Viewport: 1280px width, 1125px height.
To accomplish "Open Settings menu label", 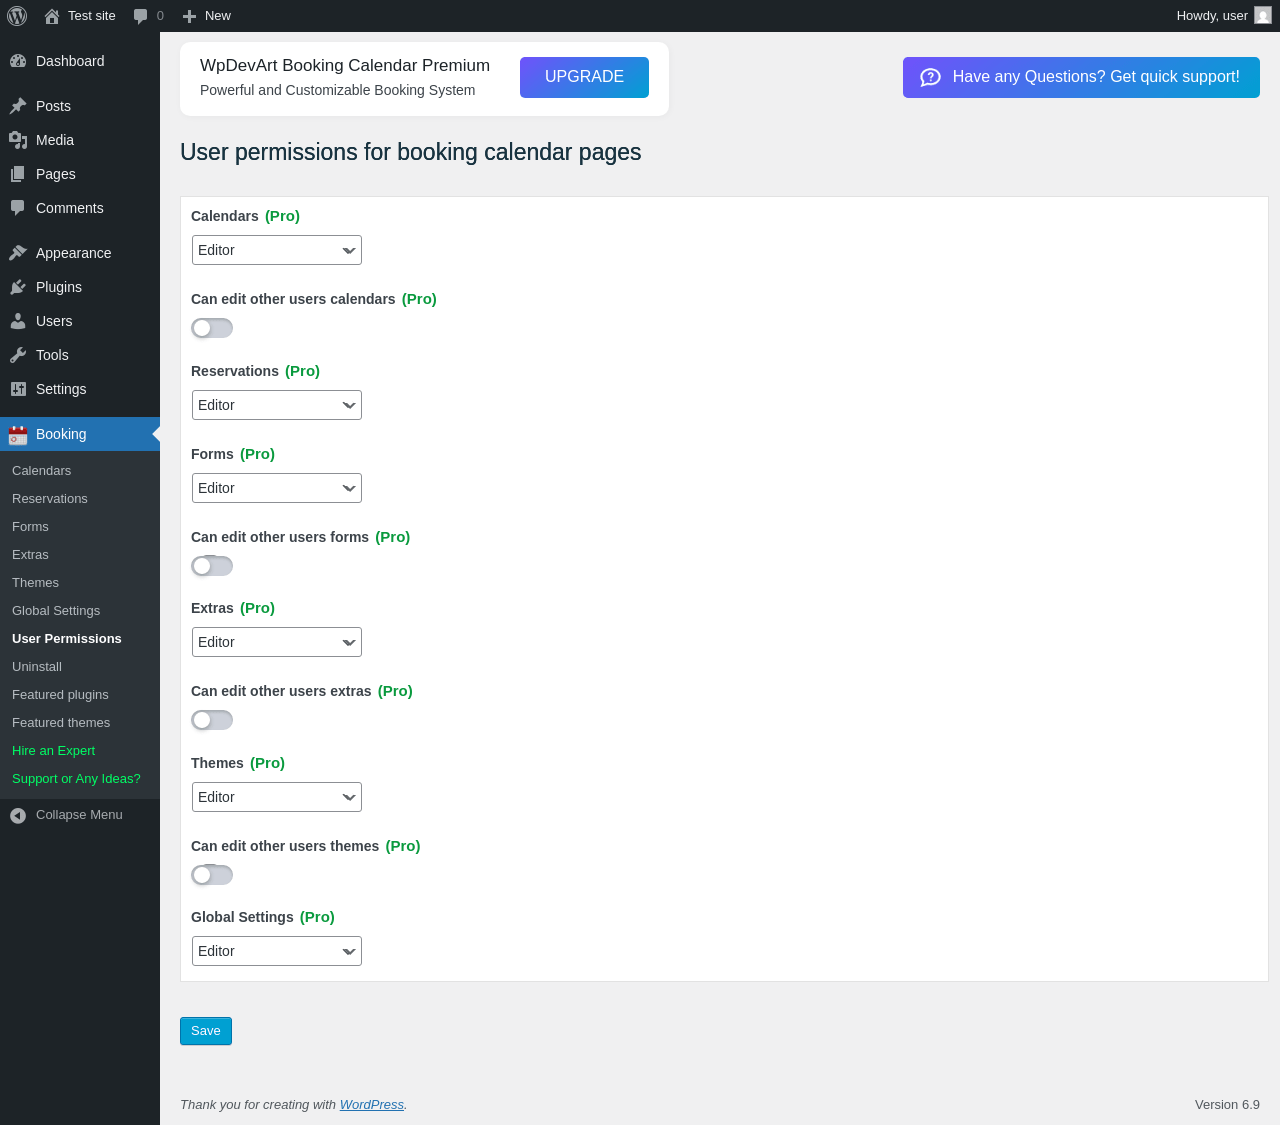I will (61, 389).
